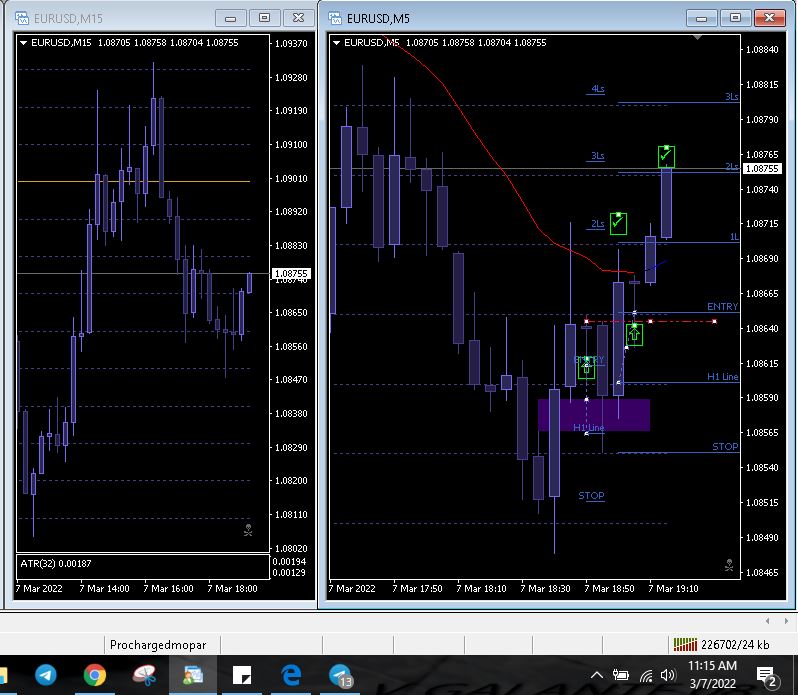Close the EURUSD,M5 chart window
The image size is (798, 695).
pos(770,18)
